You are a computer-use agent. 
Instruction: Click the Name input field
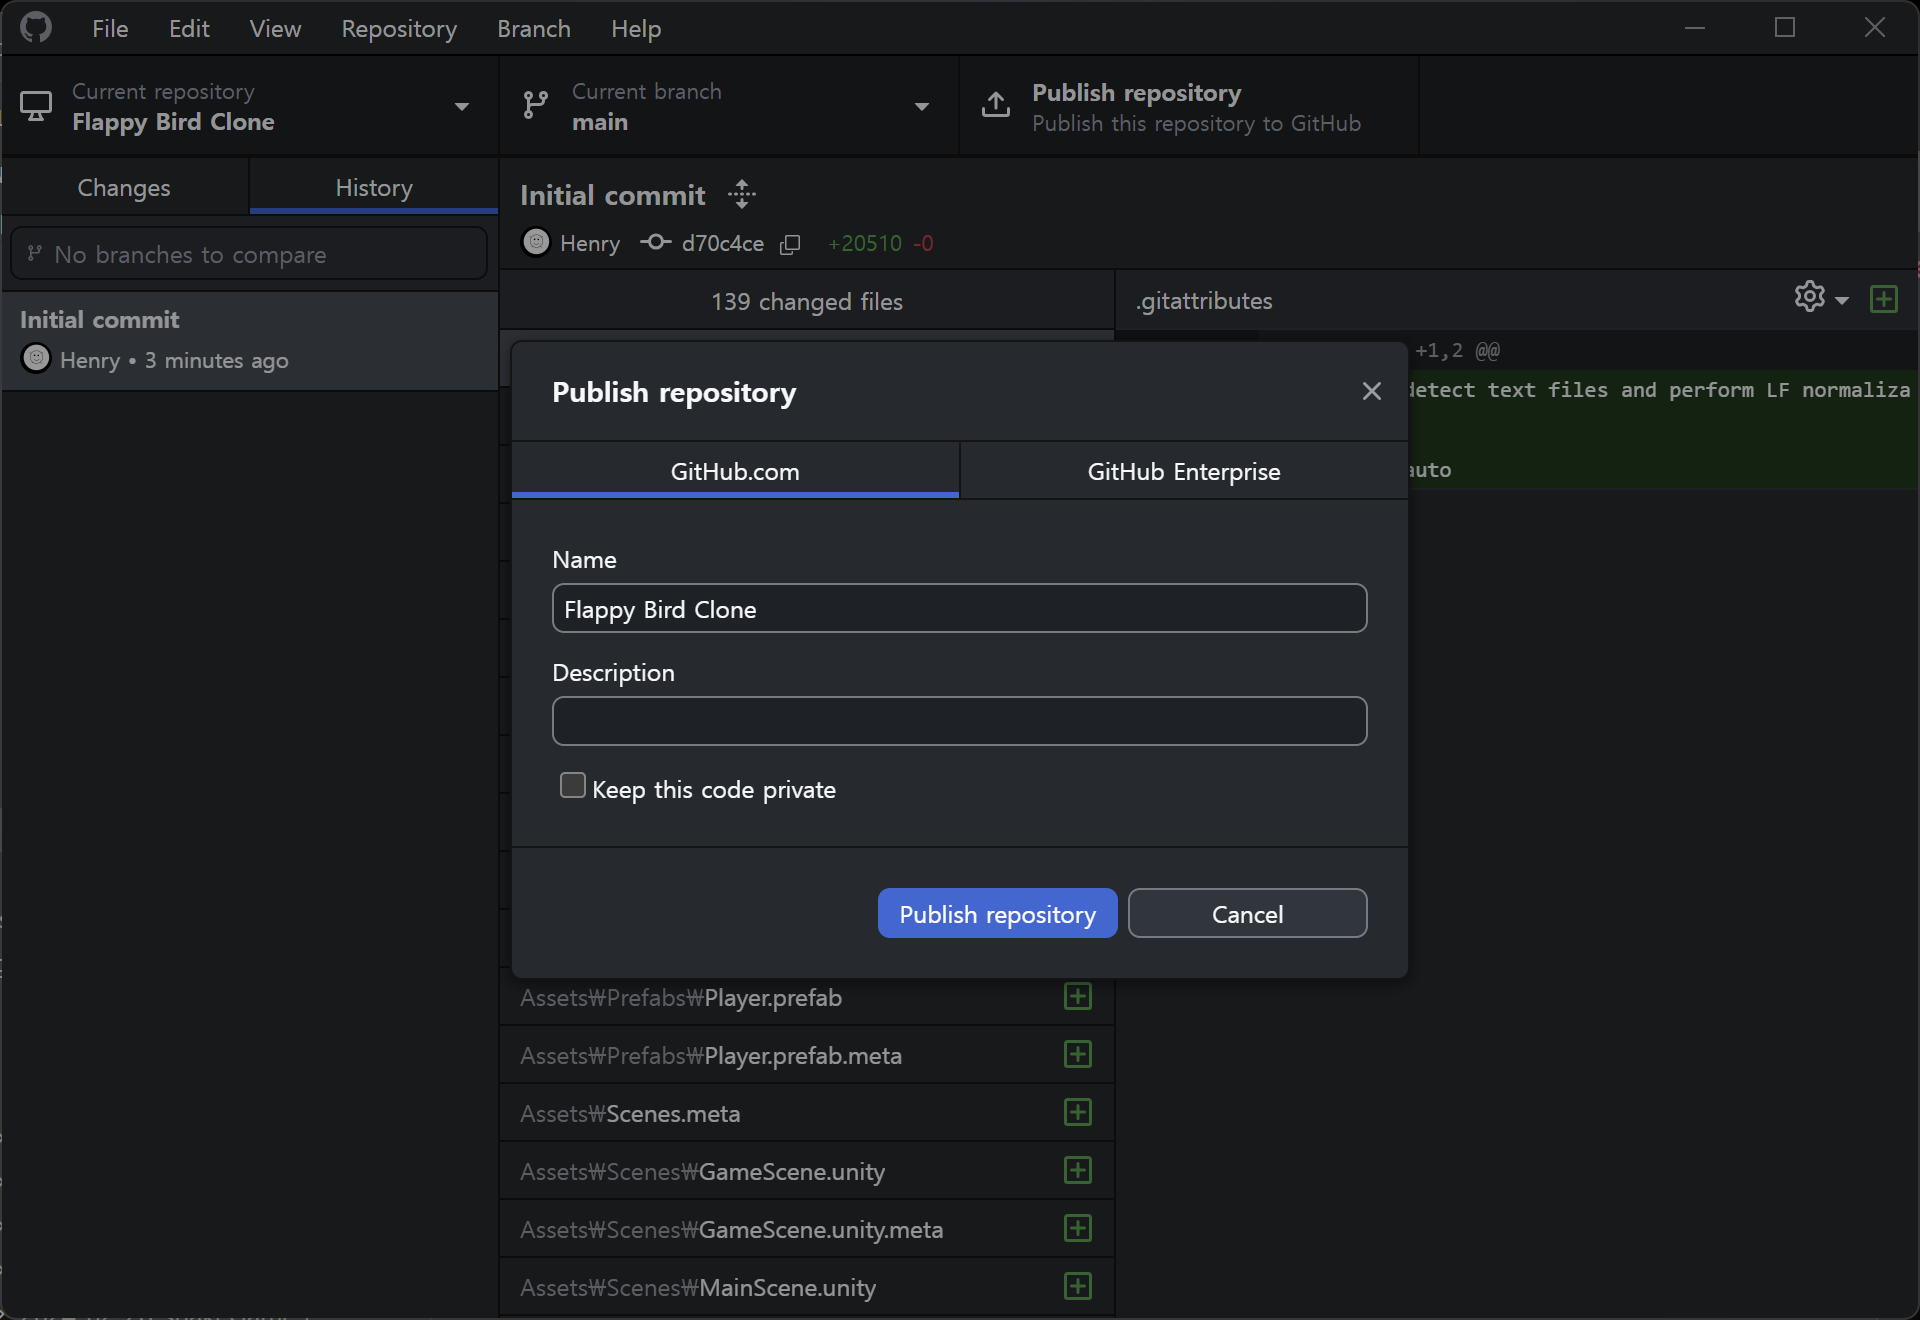point(959,608)
